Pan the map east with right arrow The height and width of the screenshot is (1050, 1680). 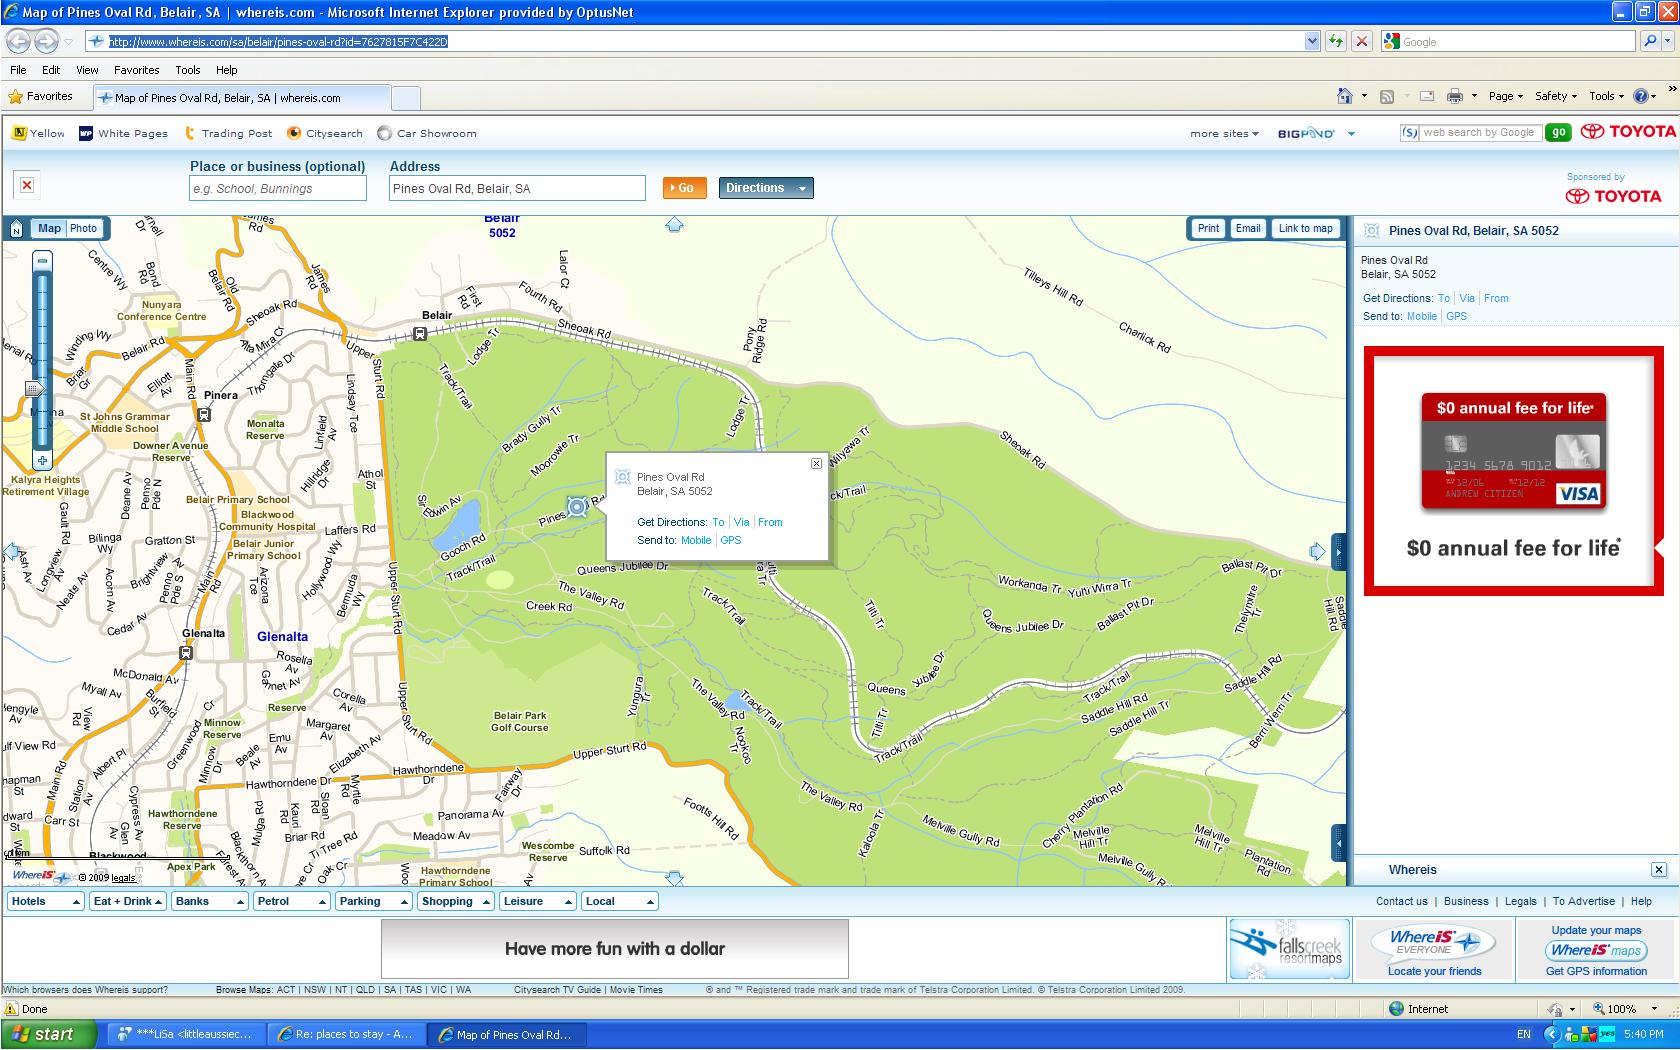pyautogui.click(x=1317, y=551)
